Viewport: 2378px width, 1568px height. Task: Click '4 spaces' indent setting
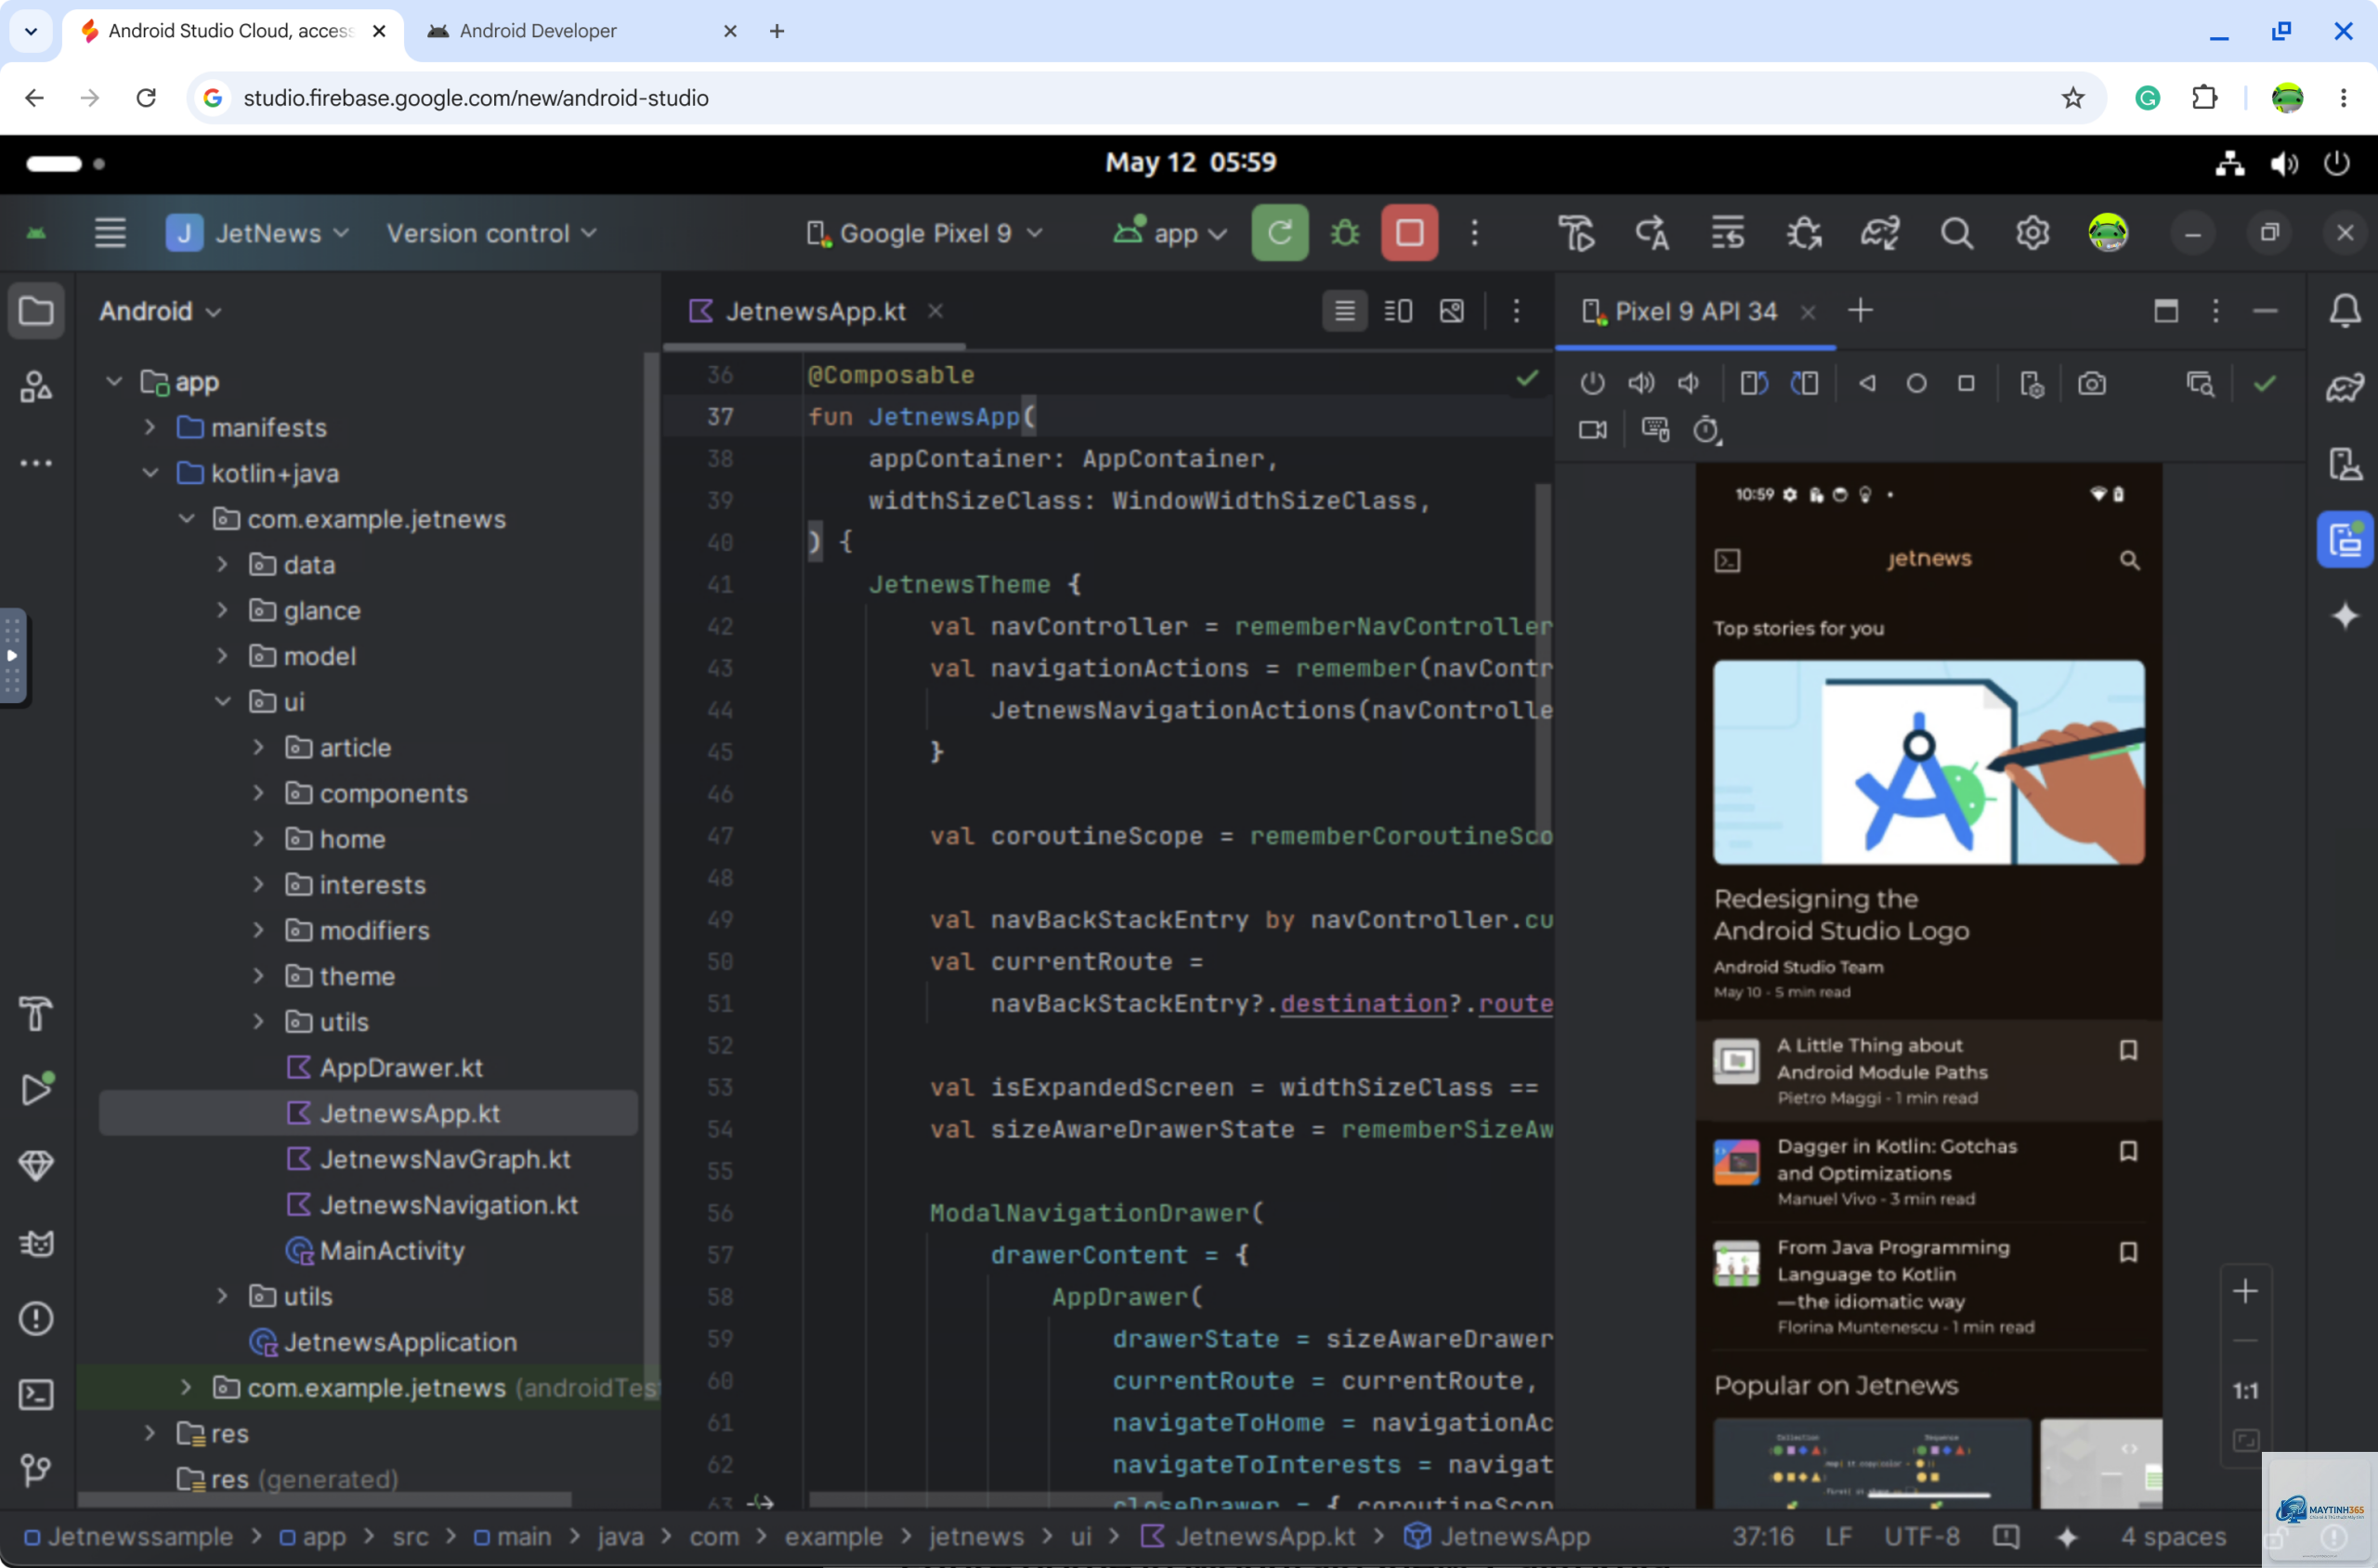click(2173, 1536)
